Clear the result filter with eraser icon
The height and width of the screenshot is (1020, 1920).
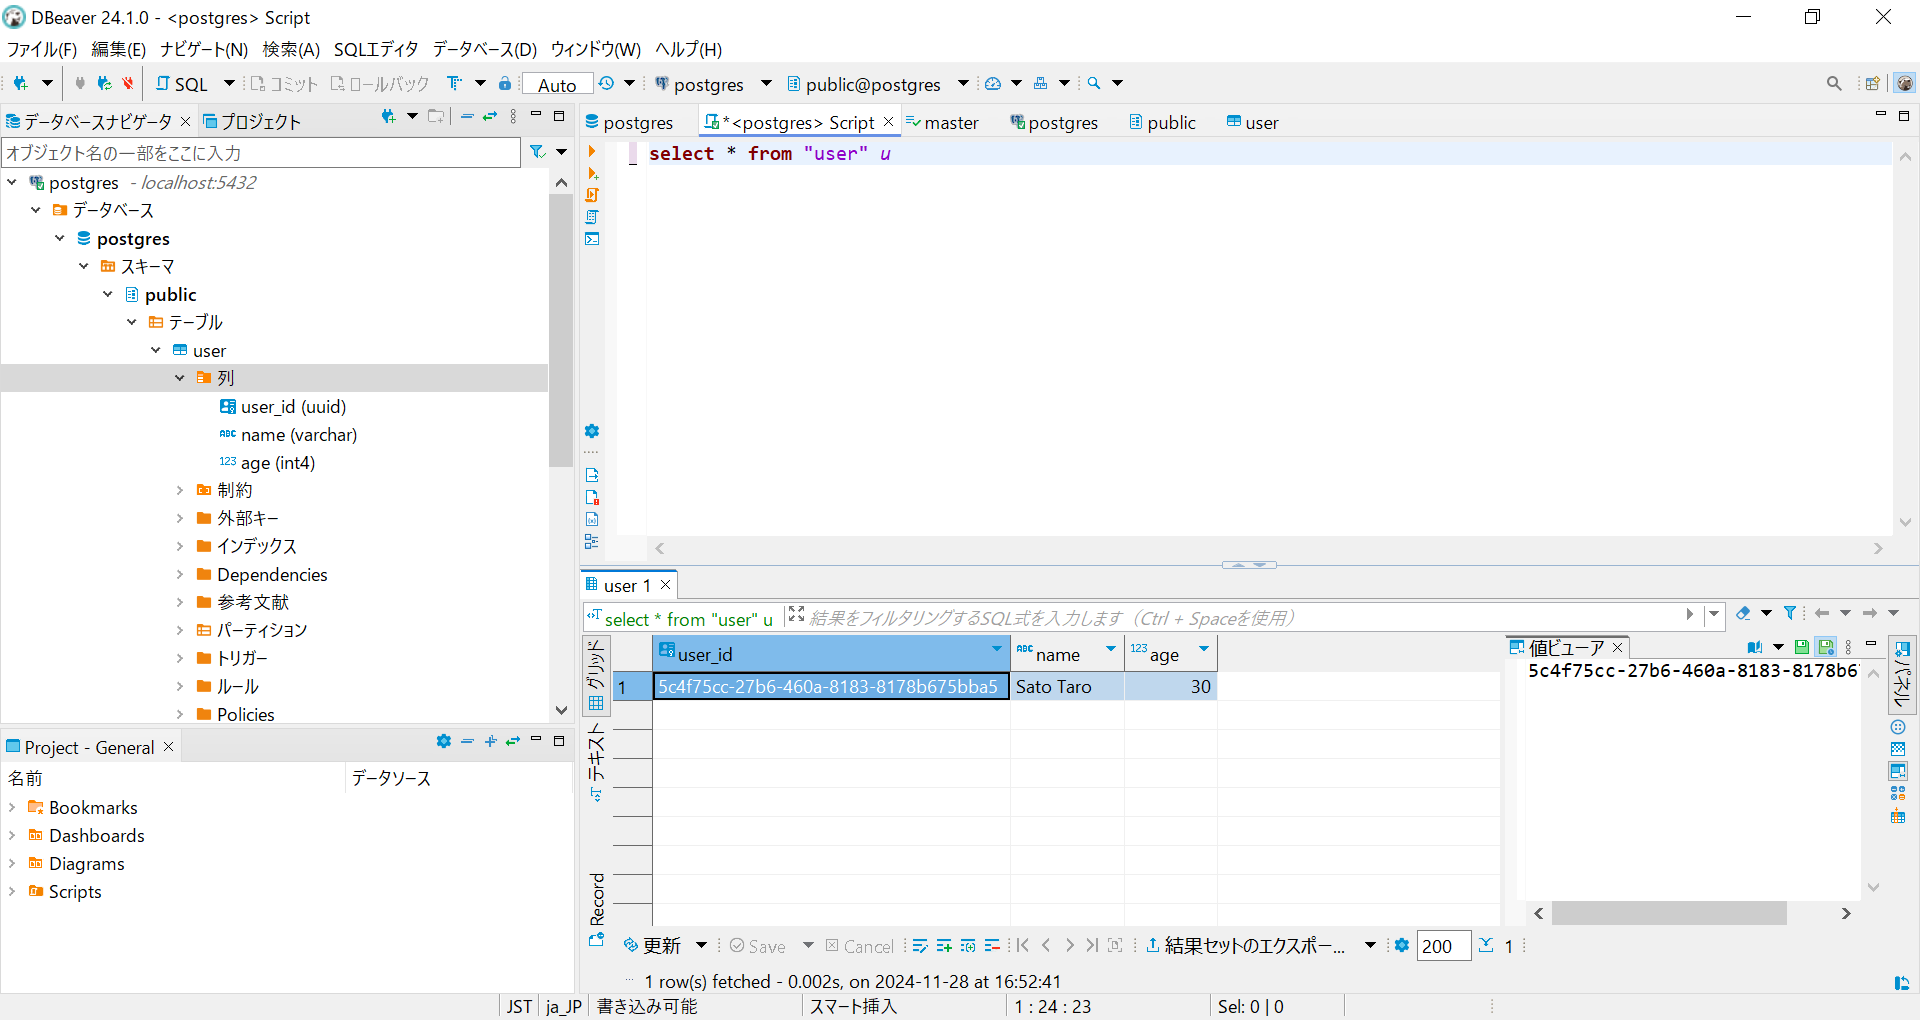coord(1745,613)
